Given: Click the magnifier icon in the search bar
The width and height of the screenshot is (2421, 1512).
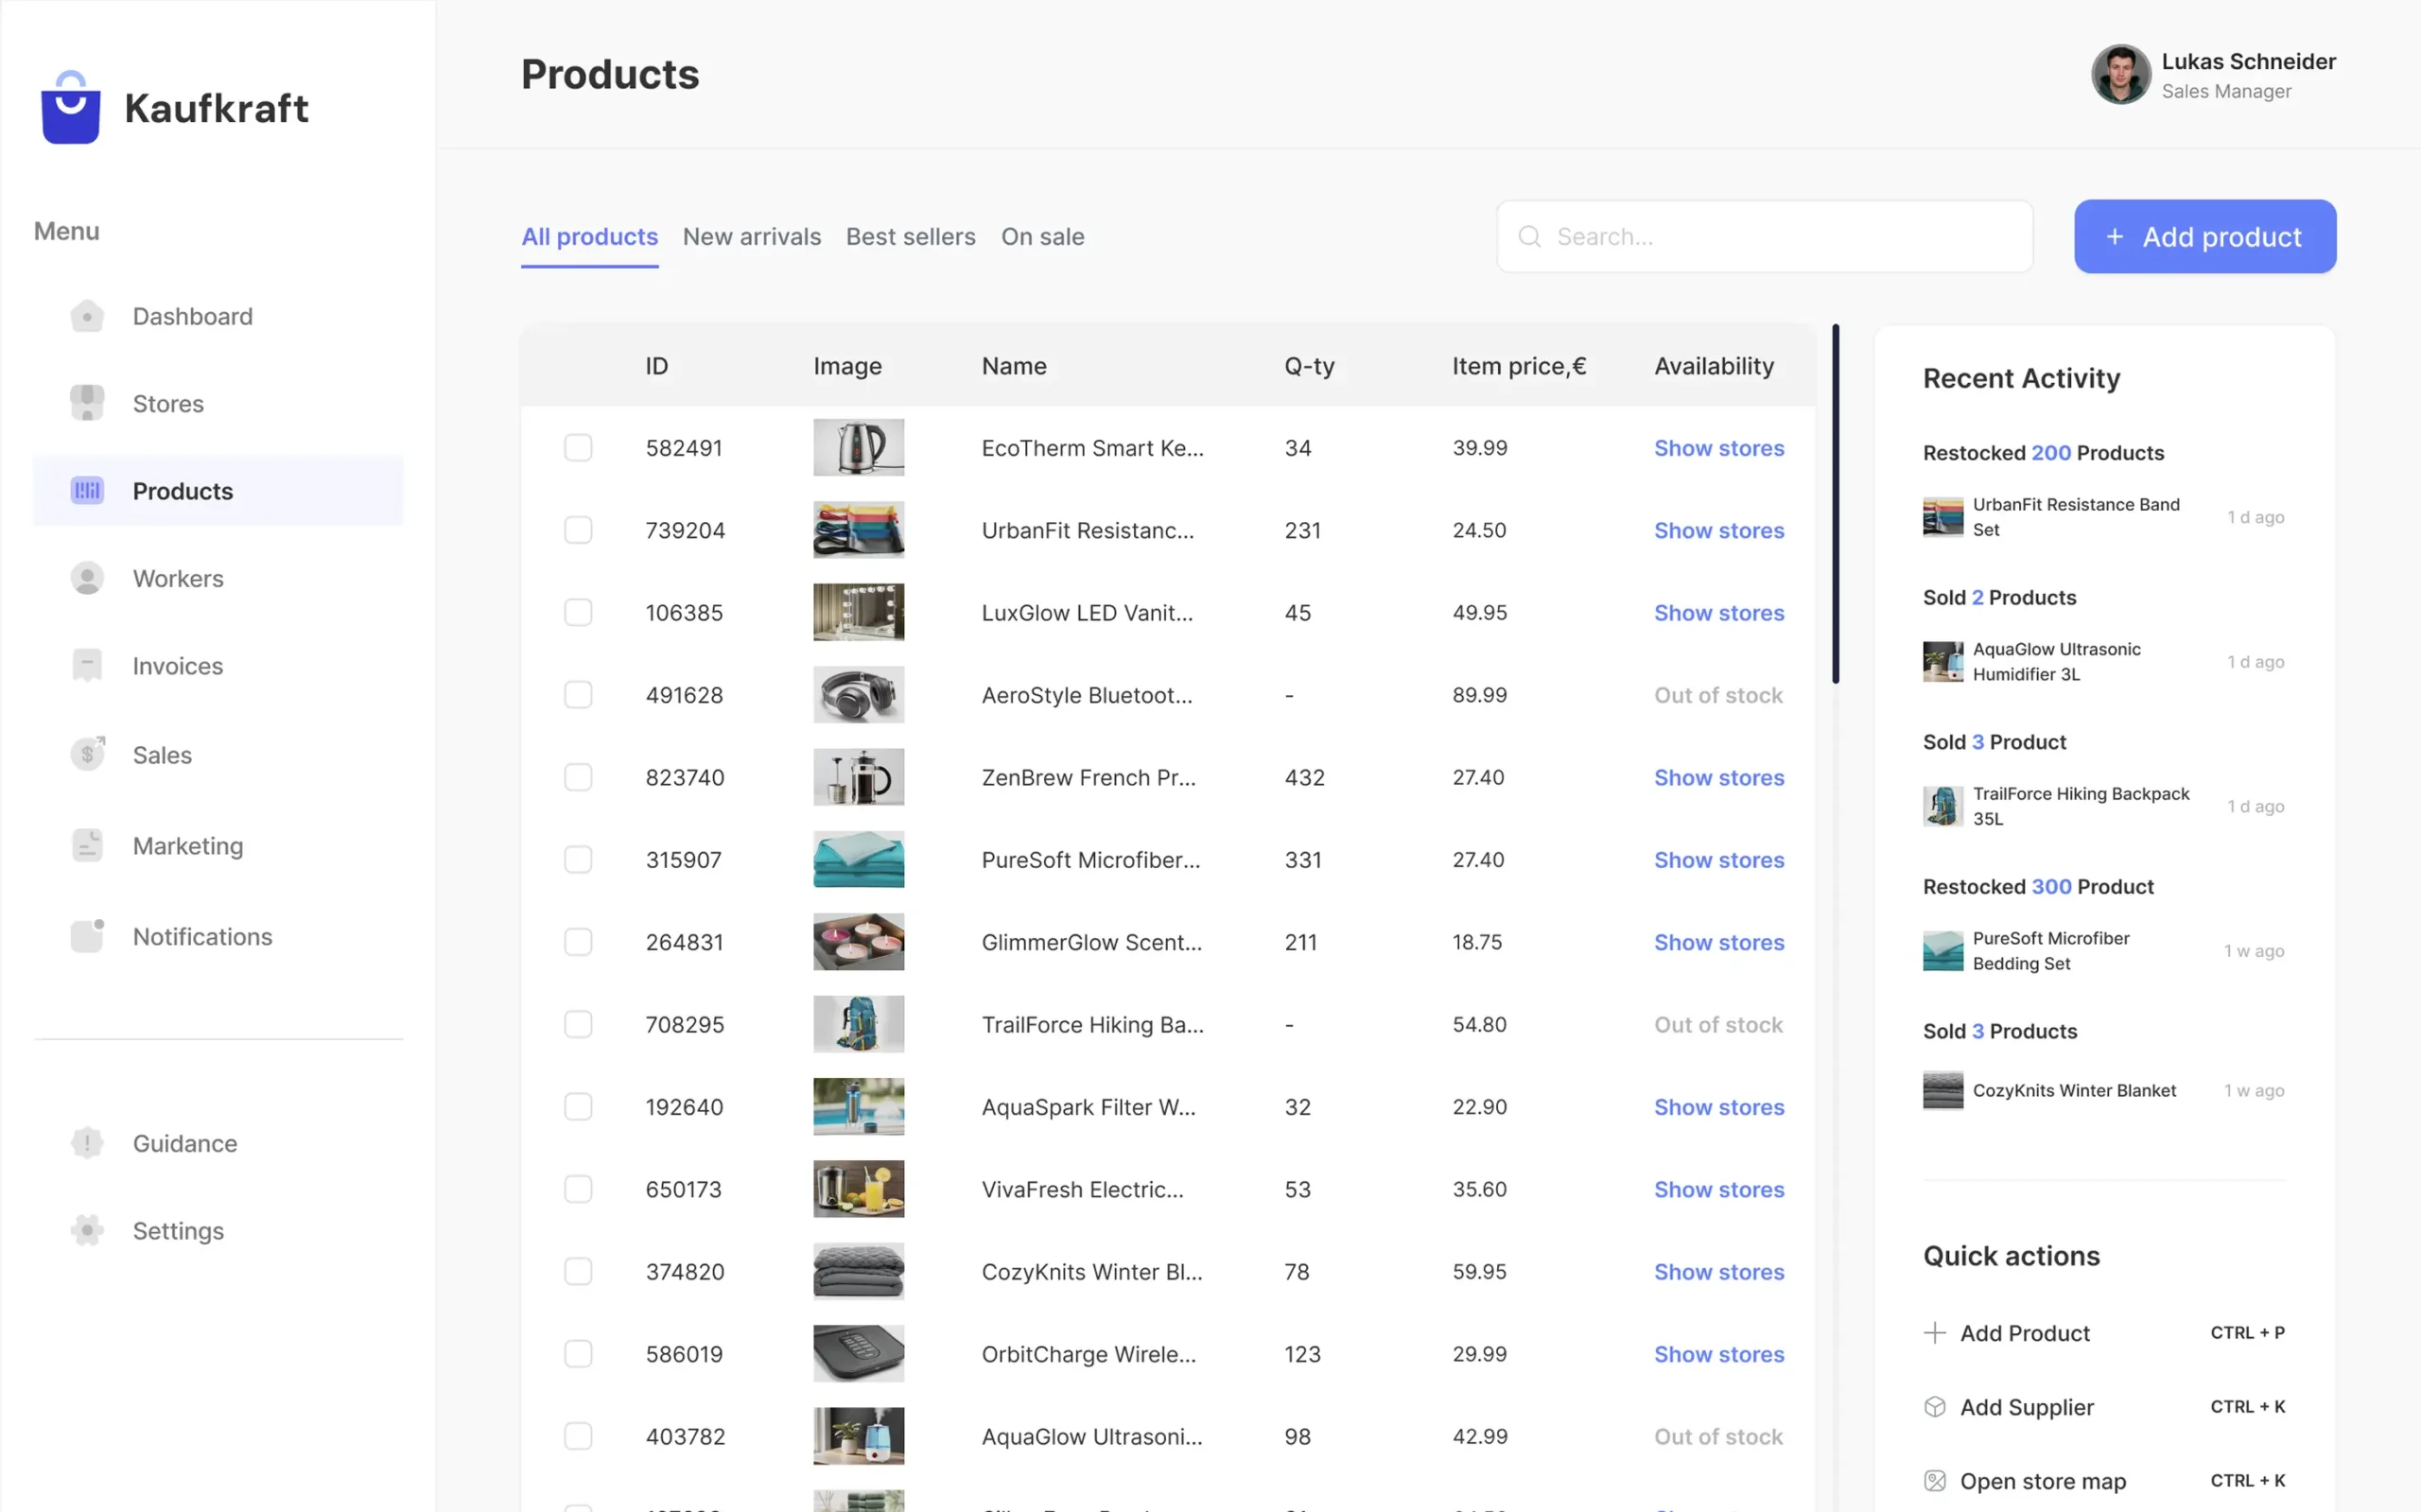Looking at the screenshot, I should 1529,236.
